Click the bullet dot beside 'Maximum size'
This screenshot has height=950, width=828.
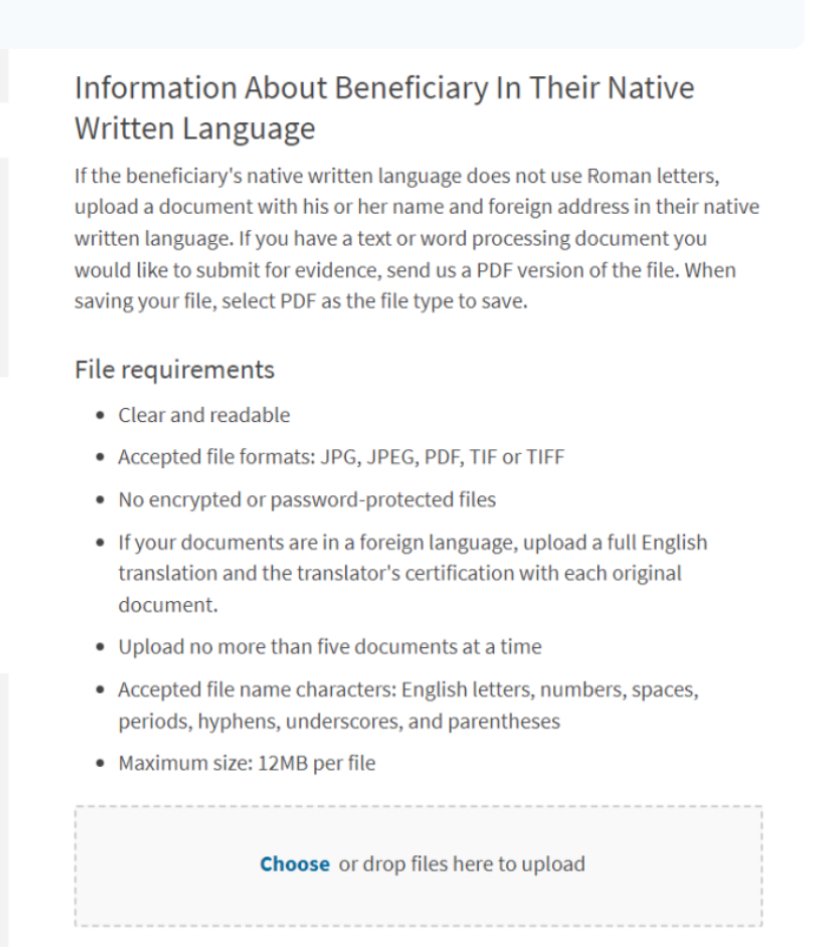click(x=99, y=764)
